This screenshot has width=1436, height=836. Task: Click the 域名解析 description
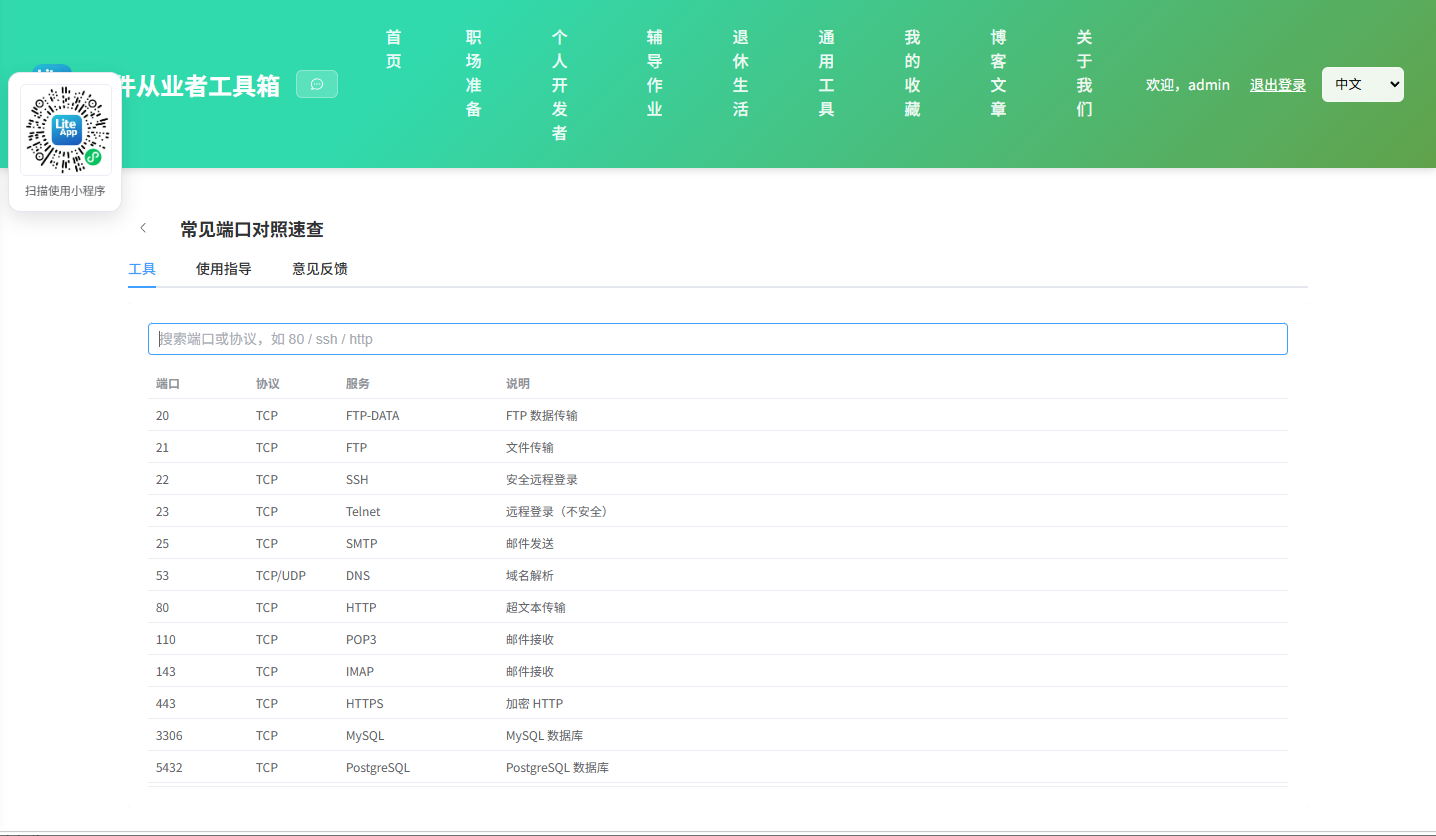pyautogui.click(x=530, y=576)
